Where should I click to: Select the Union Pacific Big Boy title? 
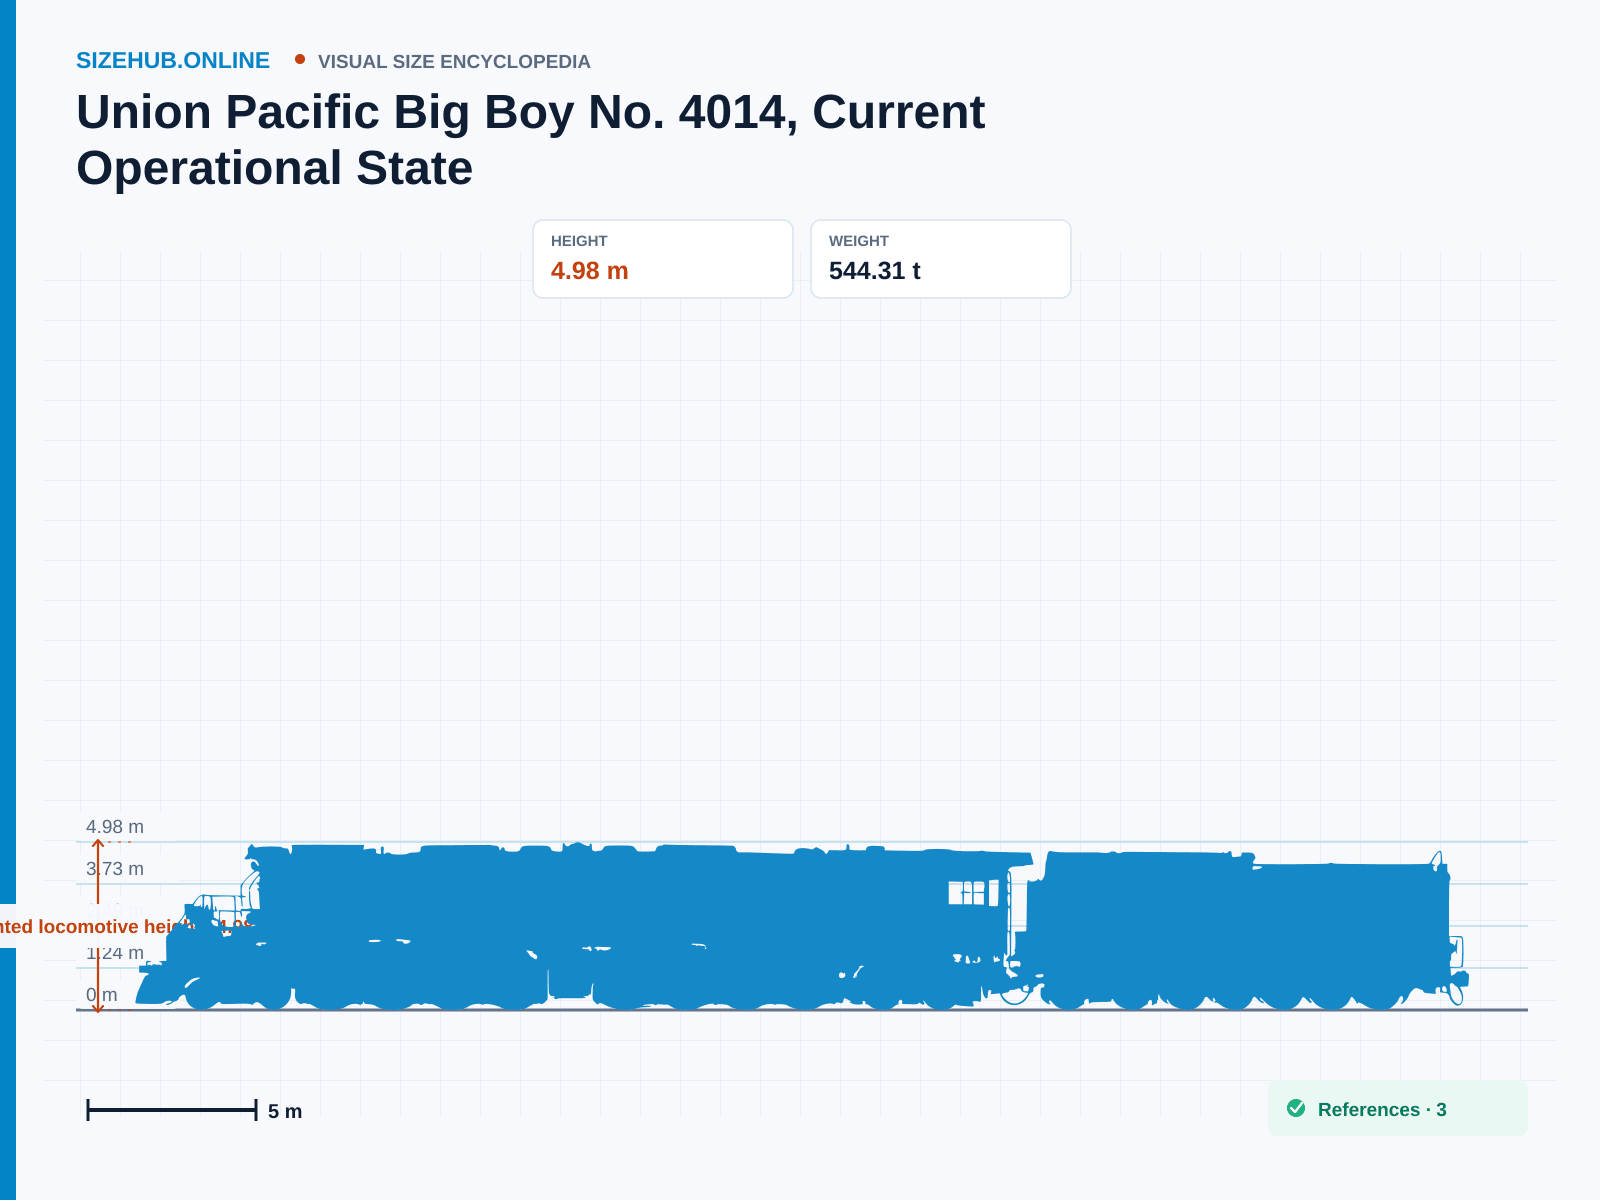[530, 140]
